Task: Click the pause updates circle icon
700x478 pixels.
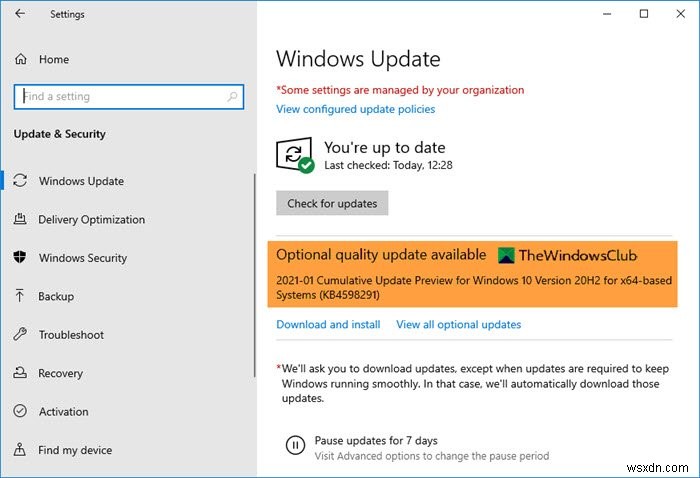Action: tap(295, 445)
